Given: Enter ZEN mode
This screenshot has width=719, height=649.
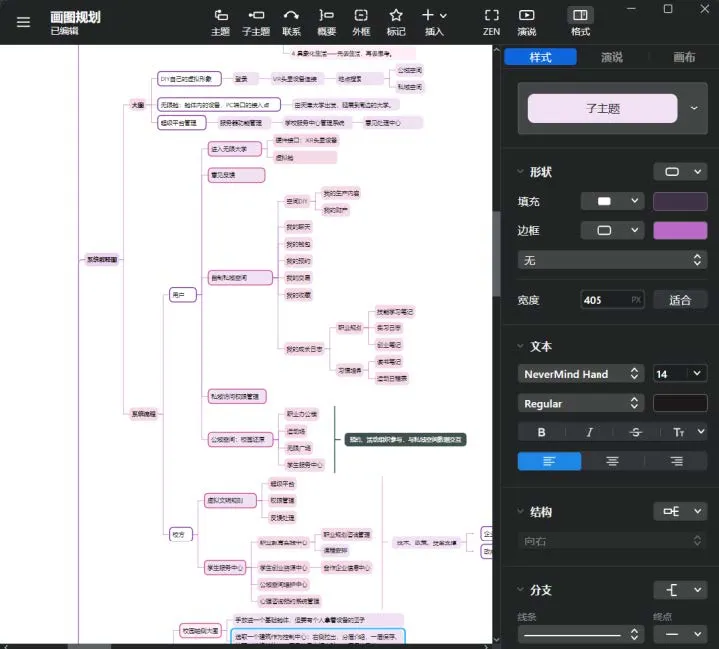Looking at the screenshot, I should (492, 22).
